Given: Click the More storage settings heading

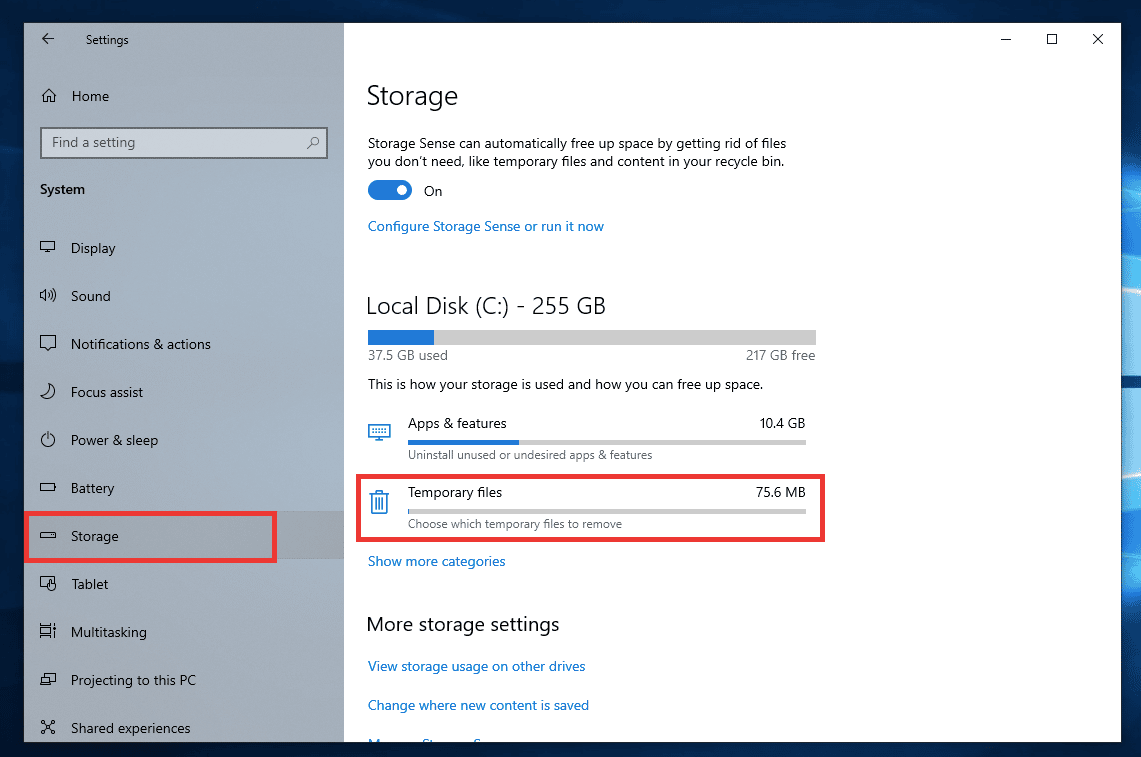Looking at the screenshot, I should point(463,625).
